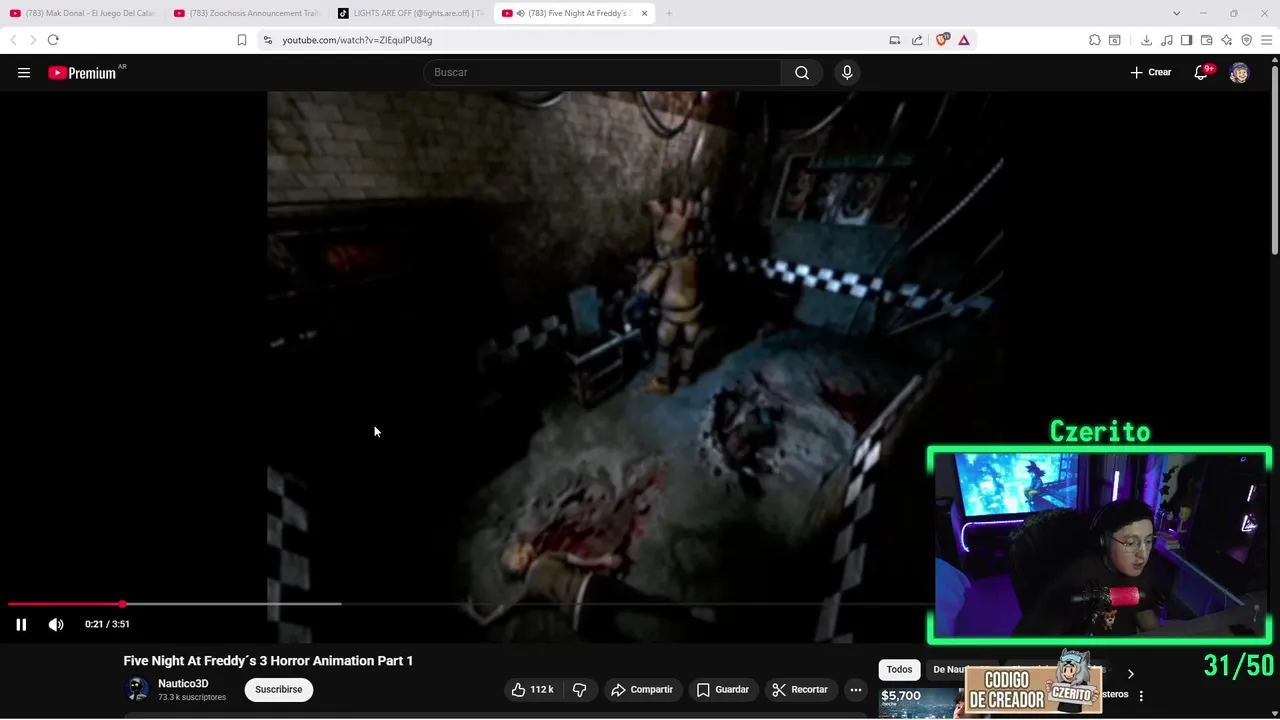This screenshot has width=1280, height=720.
Task: Click the 73.3 k suscriptores text
Action: (x=192, y=698)
